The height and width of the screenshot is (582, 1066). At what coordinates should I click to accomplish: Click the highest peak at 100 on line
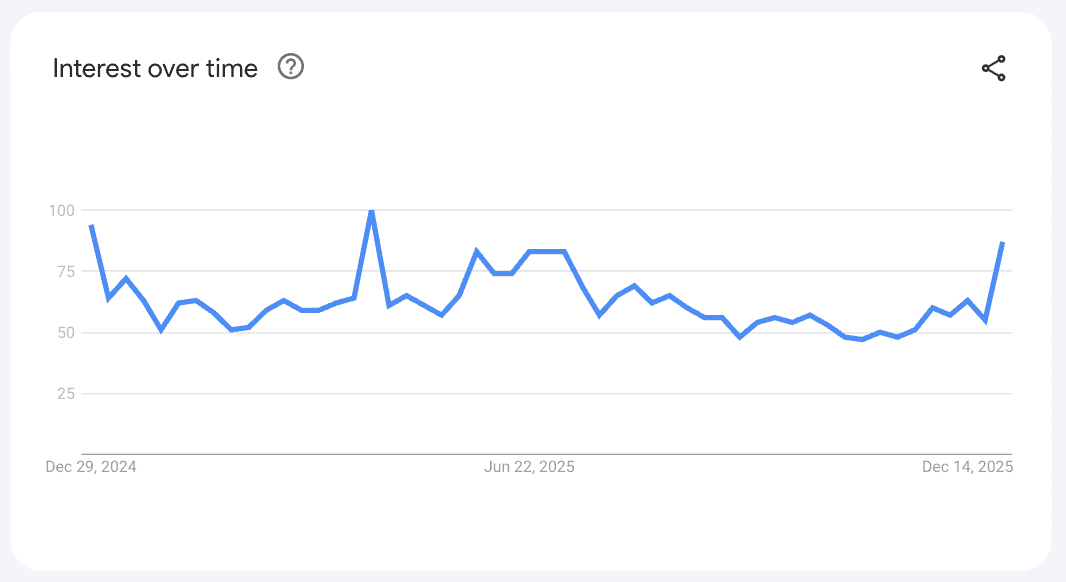click(x=372, y=211)
